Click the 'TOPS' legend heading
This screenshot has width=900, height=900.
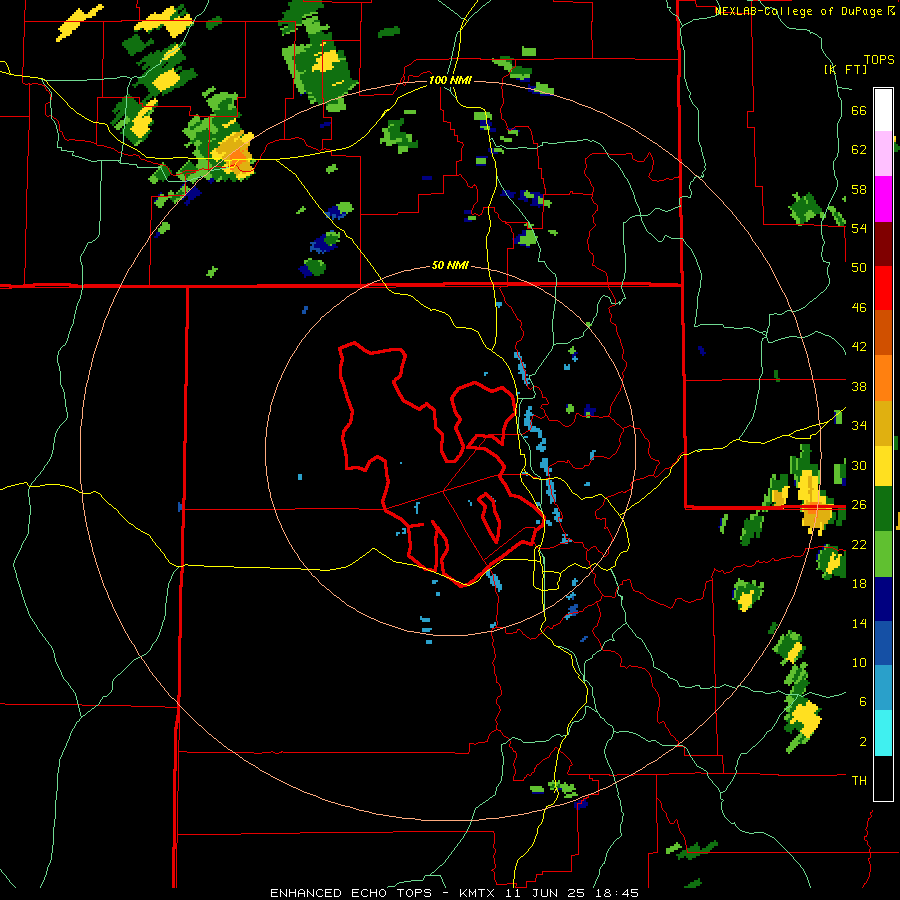[x=879, y=59]
